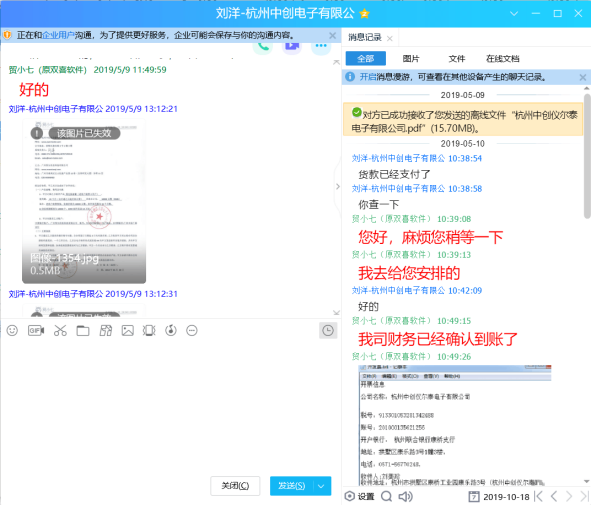Image resolution: width=591 pixels, height=506 pixels.
Task: Switch to the 图片 filter tab
Action: pyautogui.click(x=411, y=59)
